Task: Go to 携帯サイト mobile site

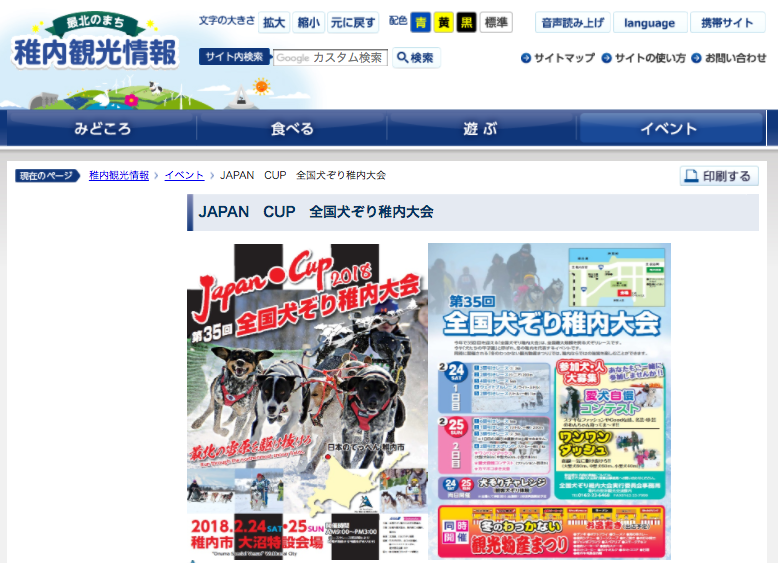Action: click(727, 23)
